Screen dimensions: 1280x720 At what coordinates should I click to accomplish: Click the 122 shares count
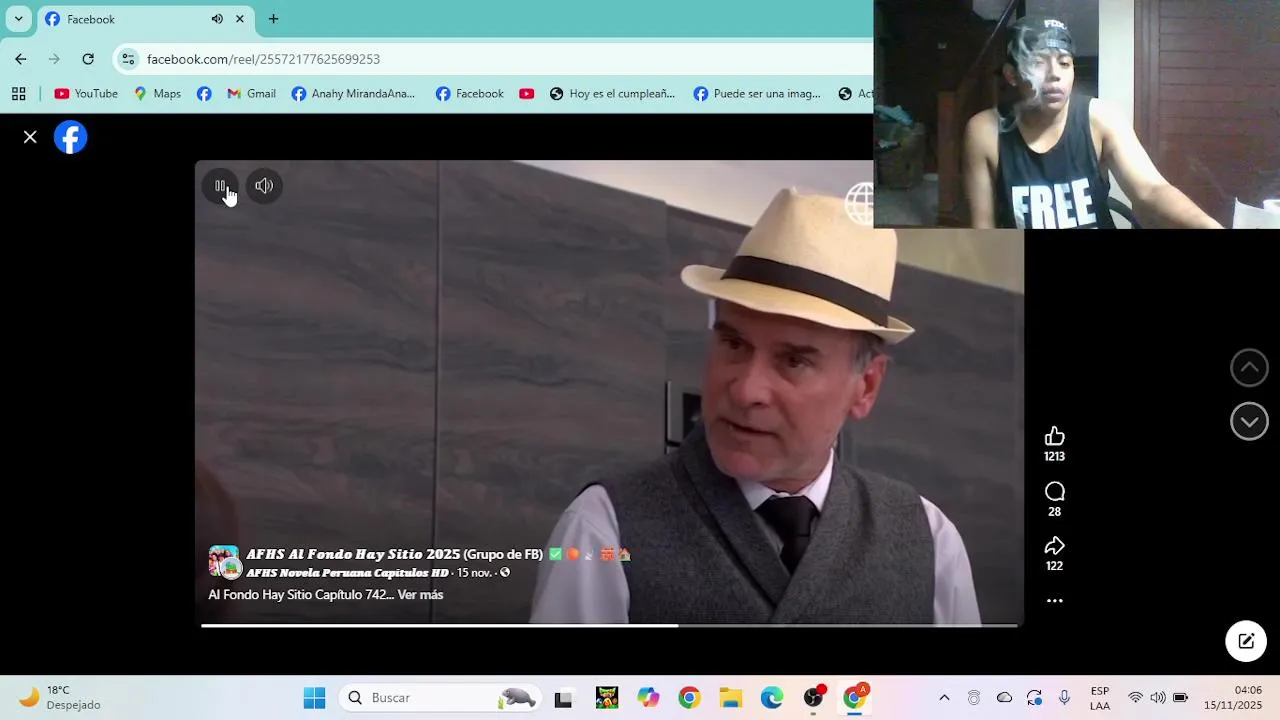point(1054,566)
